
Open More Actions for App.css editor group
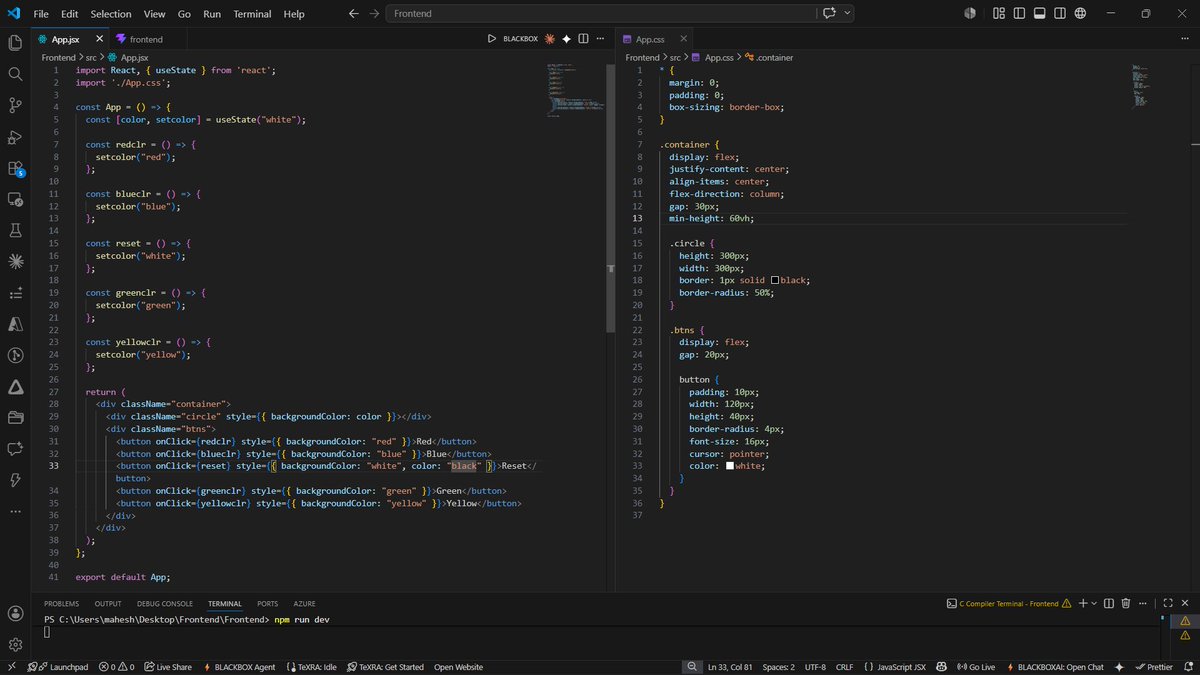(x=1187, y=39)
